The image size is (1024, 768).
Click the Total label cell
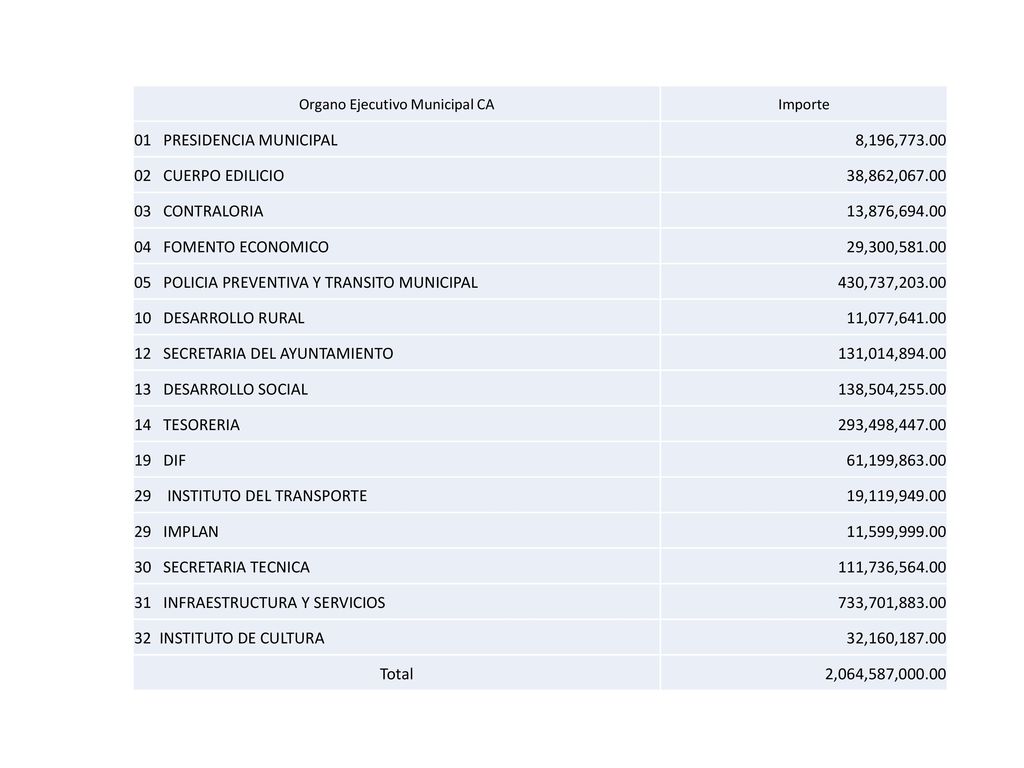click(396, 674)
